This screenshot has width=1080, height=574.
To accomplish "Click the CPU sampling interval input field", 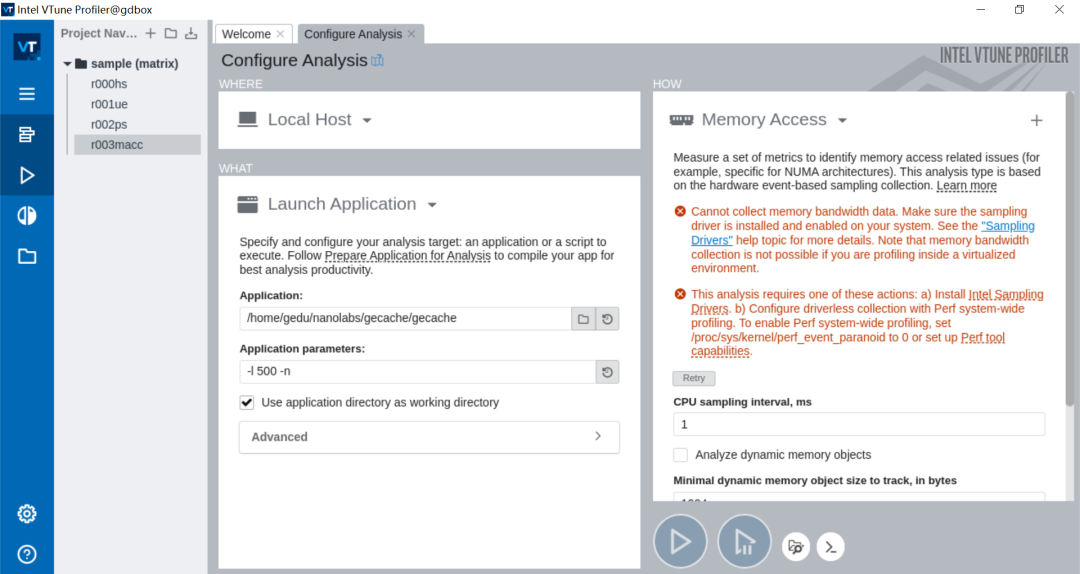I will click(x=859, y=424).
